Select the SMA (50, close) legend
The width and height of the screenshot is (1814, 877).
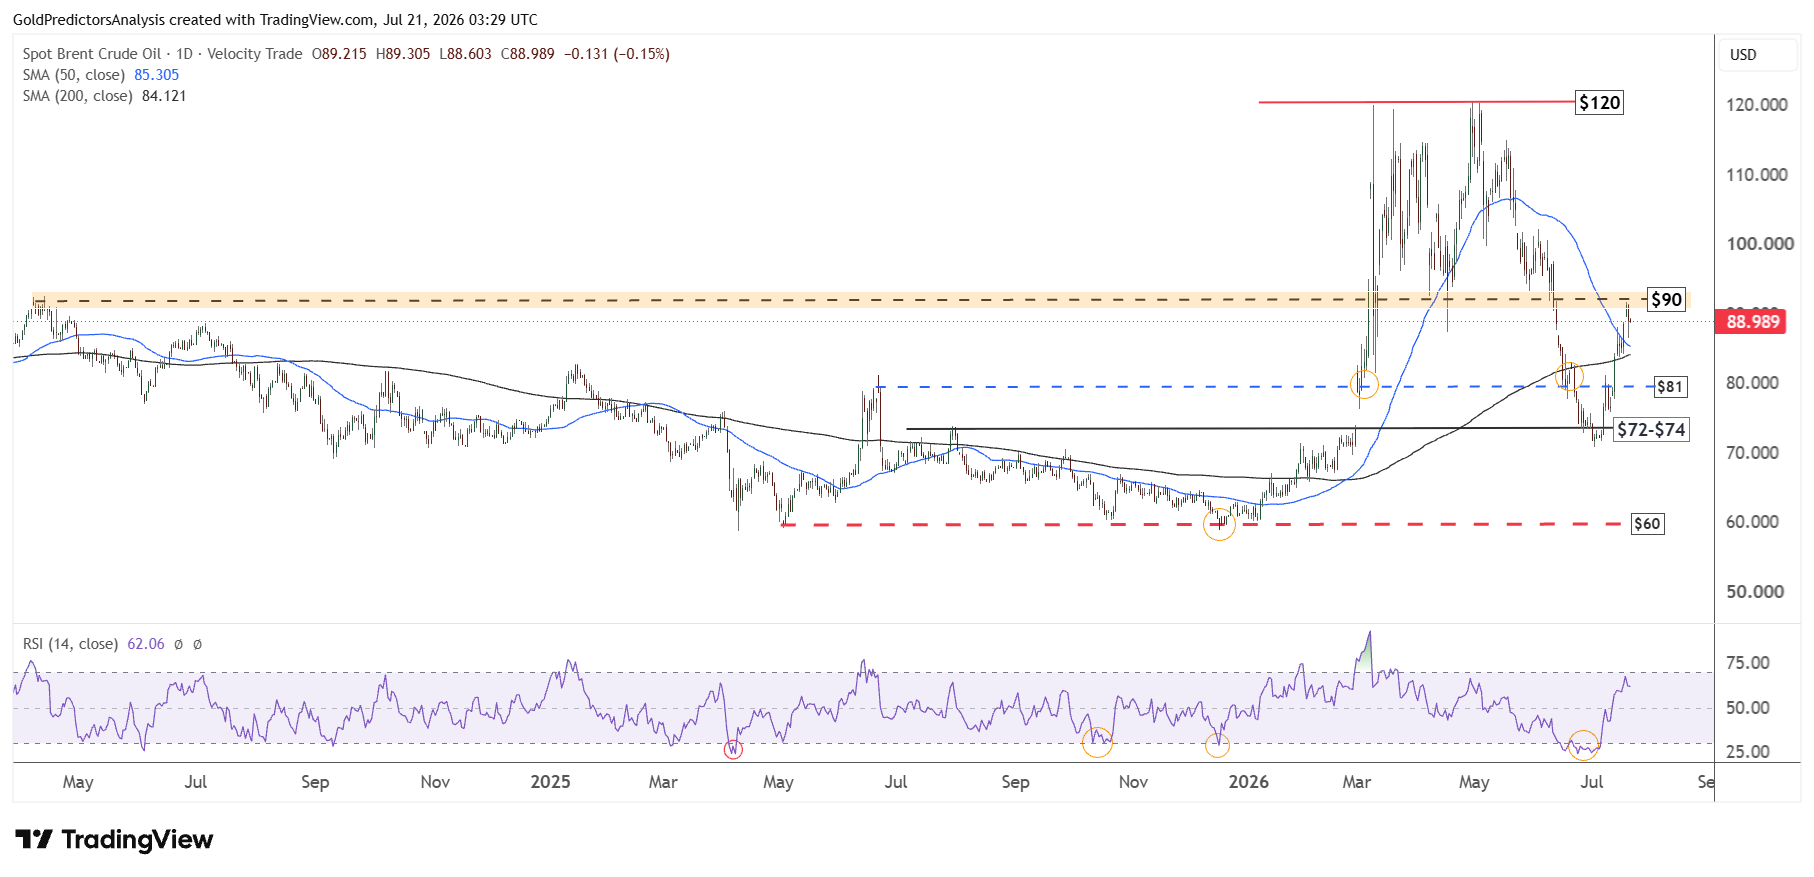pyautogui.click(x=74, y=75)
